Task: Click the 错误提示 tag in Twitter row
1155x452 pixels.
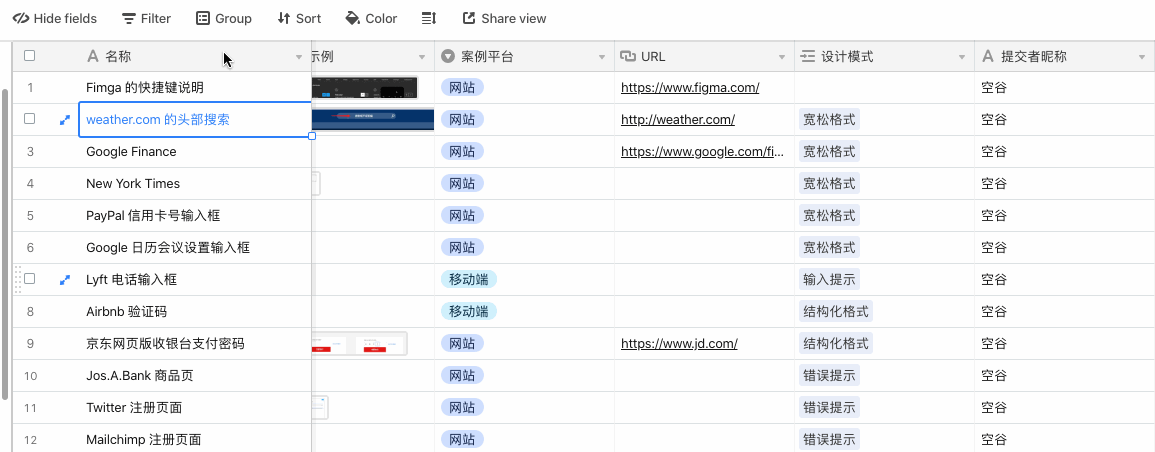Action: pos(829,408)
